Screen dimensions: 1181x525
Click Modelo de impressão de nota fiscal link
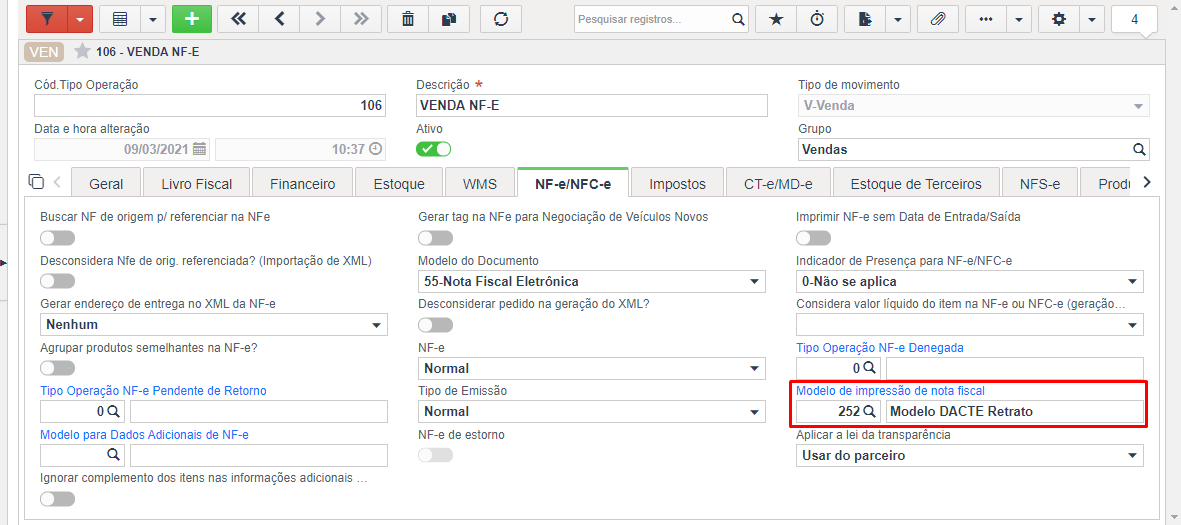[x=890, y=391]
